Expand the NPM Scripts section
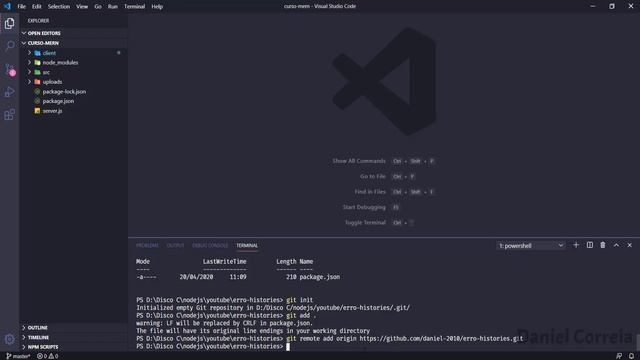The width and height of the screenshot is (640, 360). coord(42,347)
